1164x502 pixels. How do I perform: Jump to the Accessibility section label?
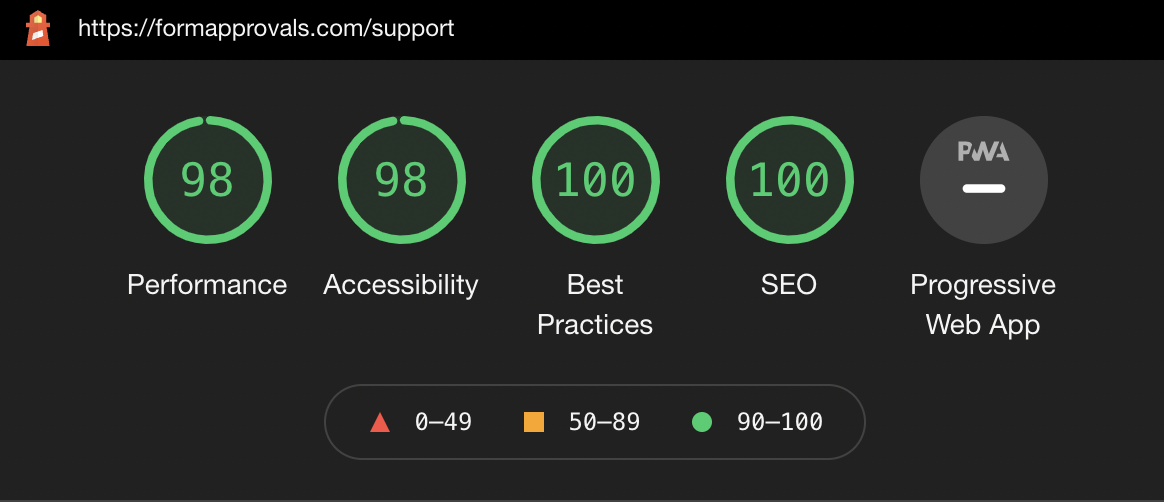coord(401,285)
